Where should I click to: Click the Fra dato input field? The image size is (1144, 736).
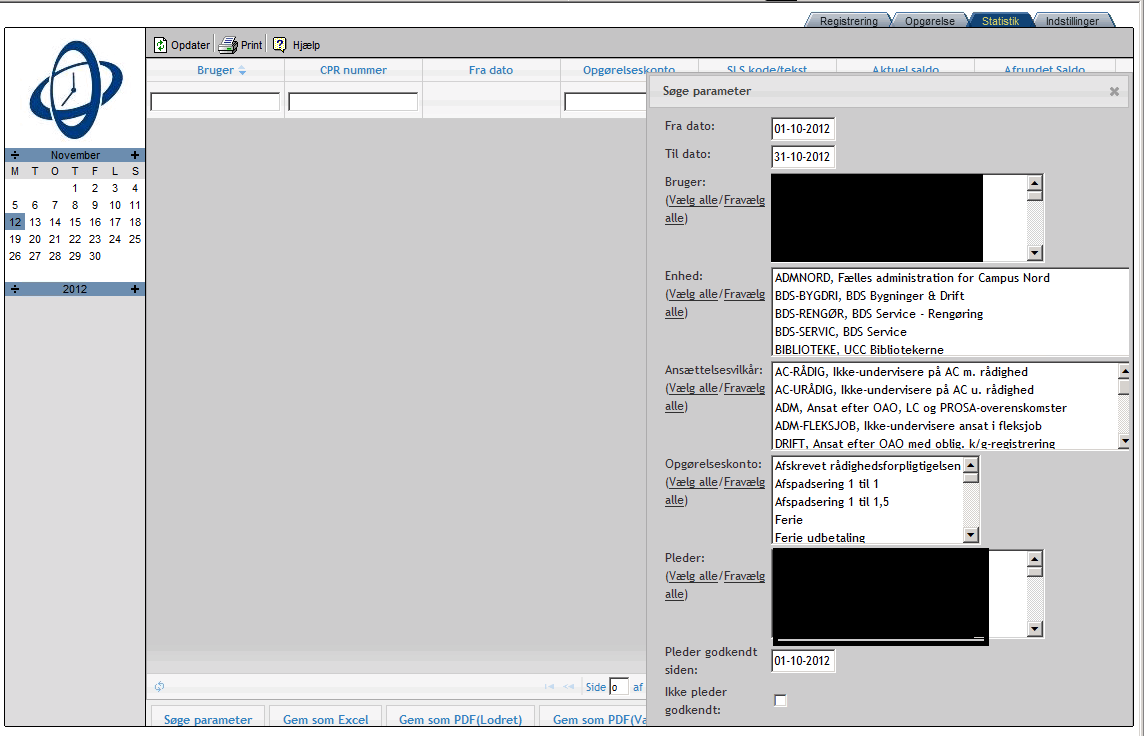coord(802,129)
